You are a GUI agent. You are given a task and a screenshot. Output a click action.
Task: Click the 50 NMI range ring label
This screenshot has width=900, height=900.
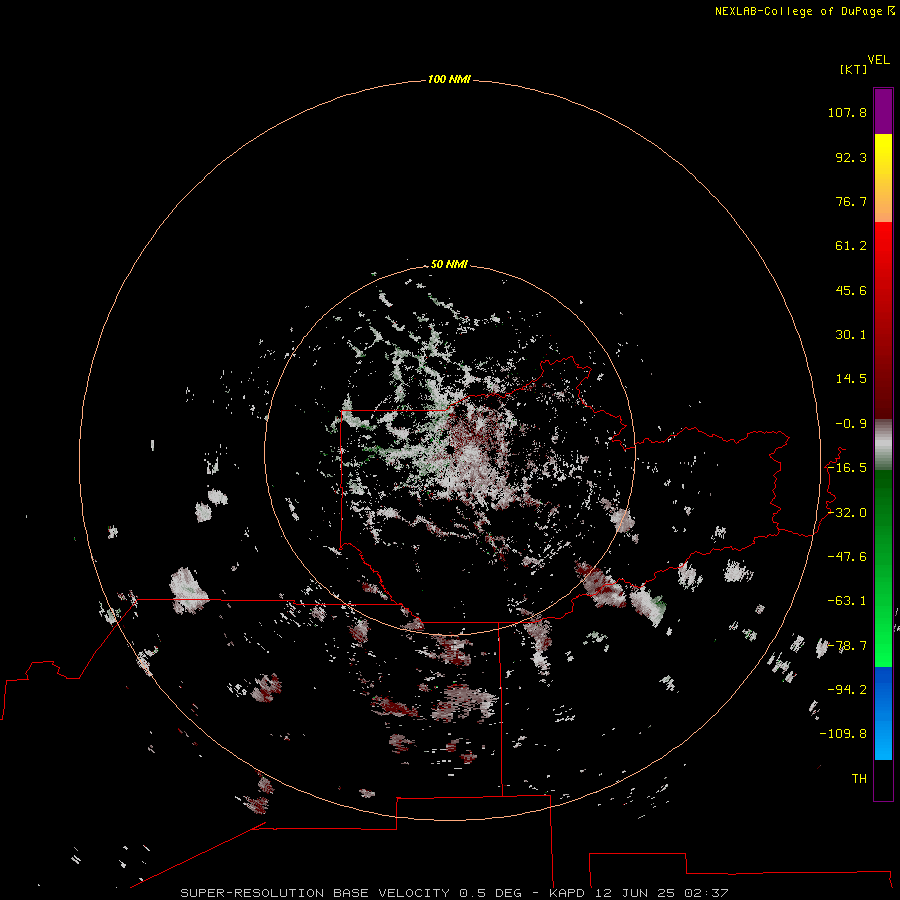coord(449,264)
